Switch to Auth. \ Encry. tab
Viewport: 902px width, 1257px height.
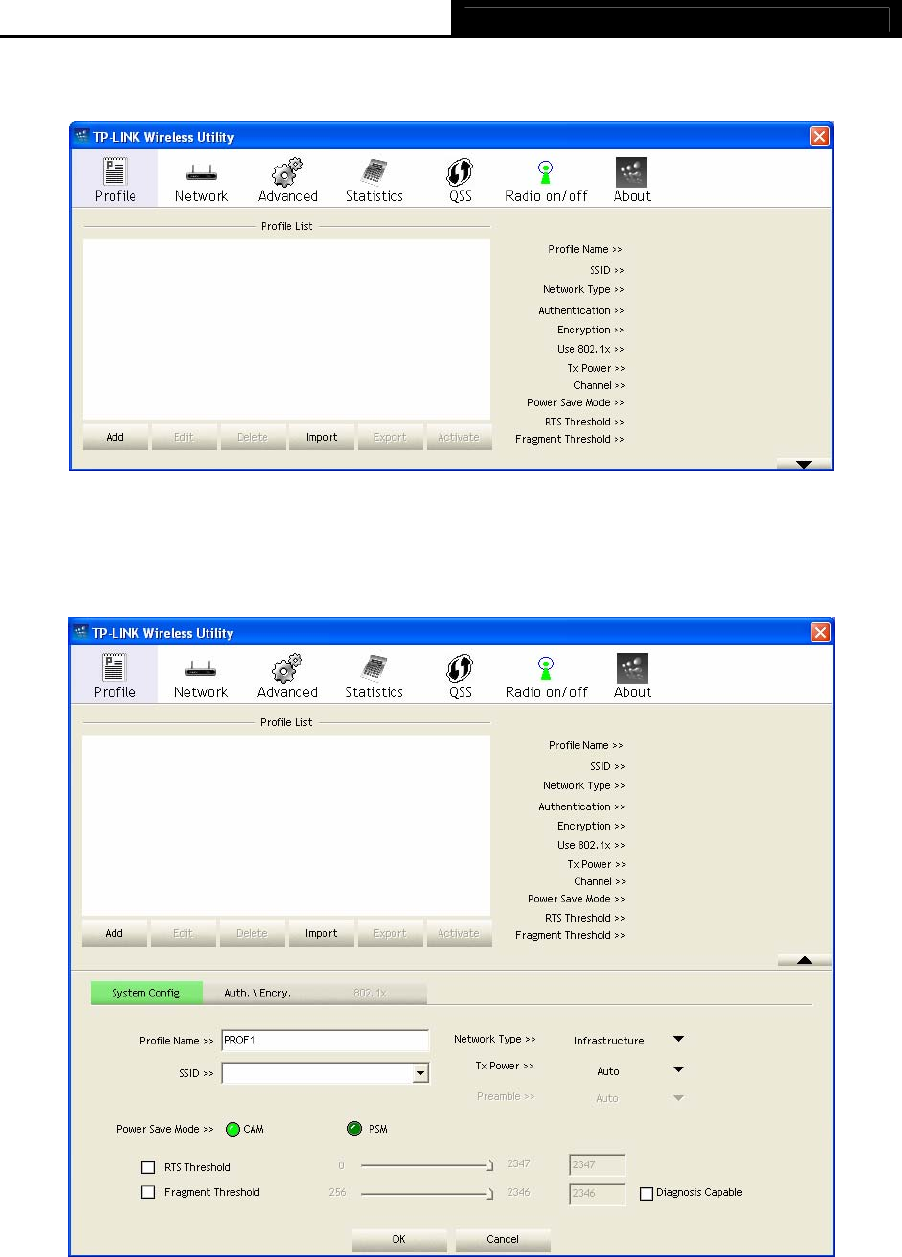(x=259, y=993)
